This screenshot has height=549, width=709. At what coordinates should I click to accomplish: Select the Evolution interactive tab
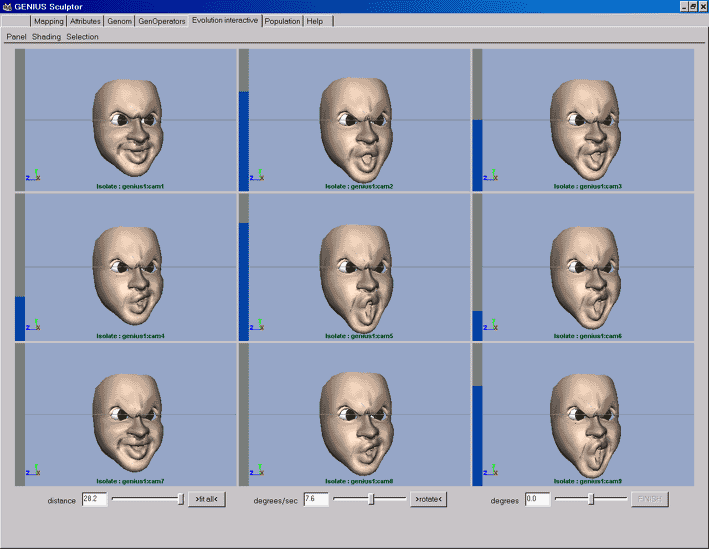point(225,20)
